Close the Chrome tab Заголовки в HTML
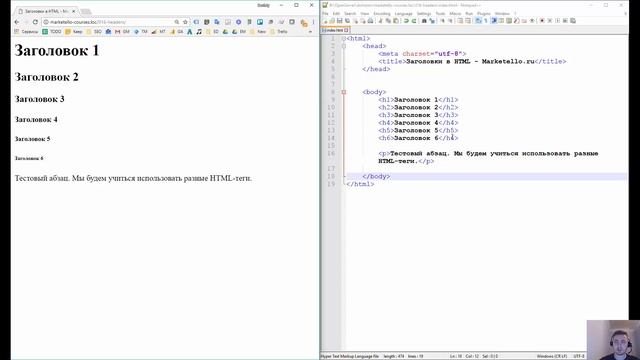This screenshot has width=640, height=360. point(73,11)
